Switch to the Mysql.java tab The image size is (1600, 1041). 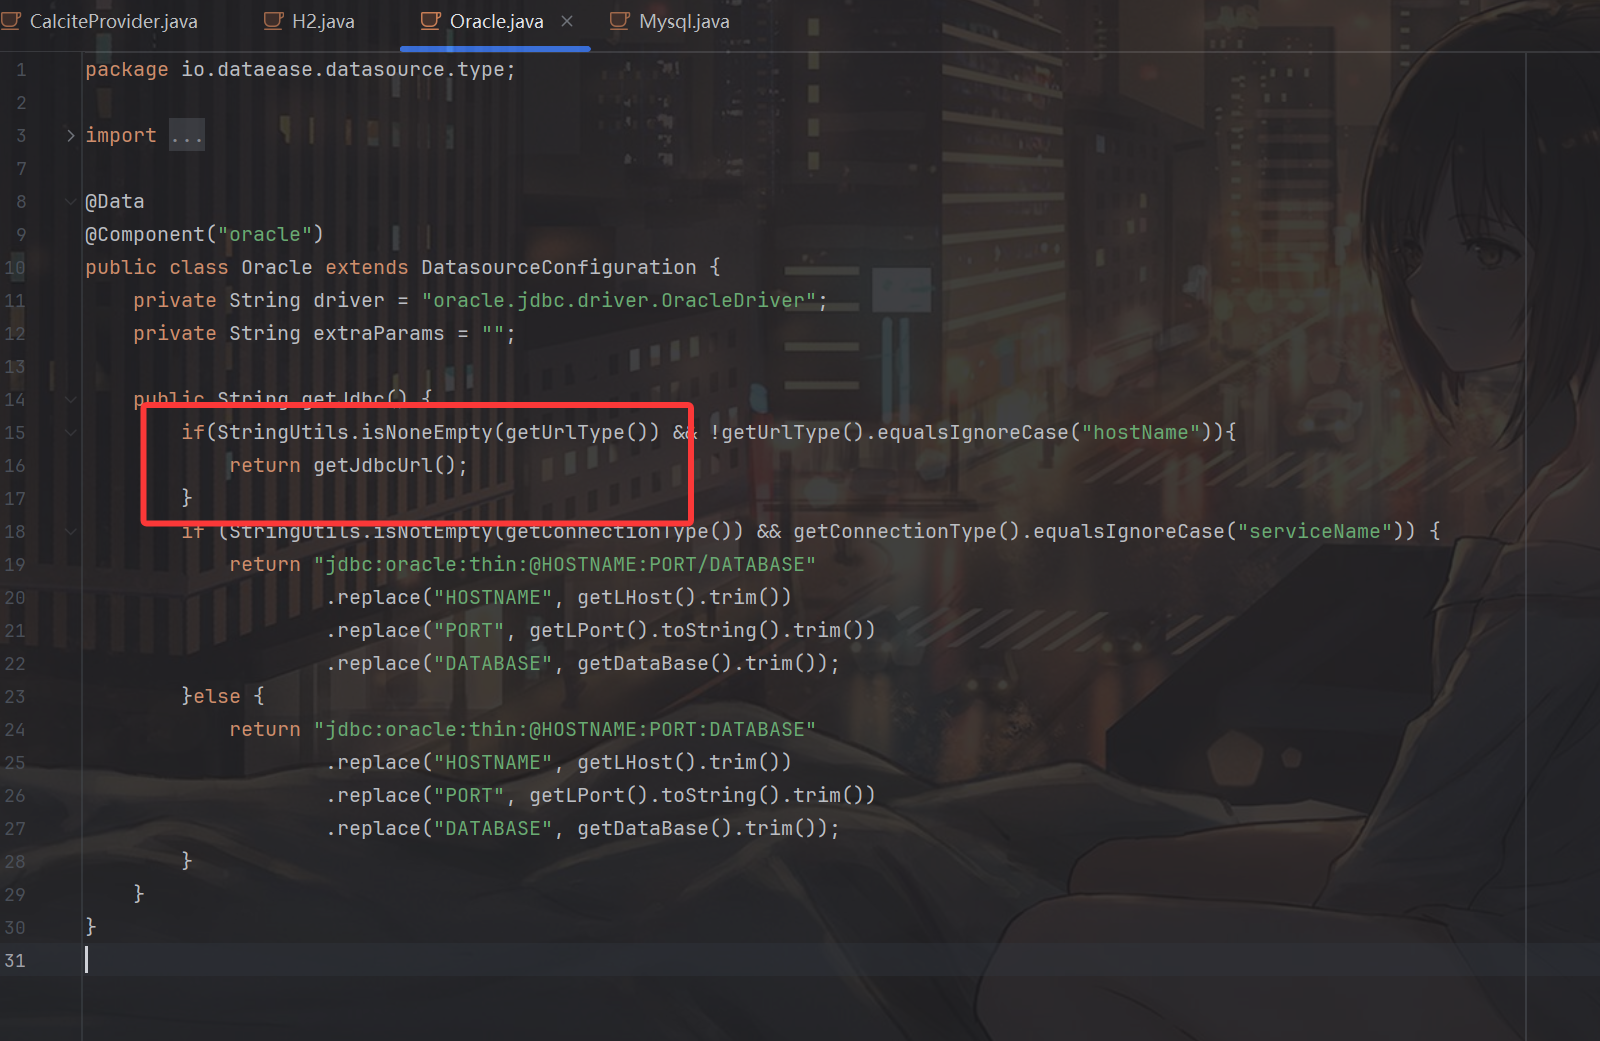[684, 21]
